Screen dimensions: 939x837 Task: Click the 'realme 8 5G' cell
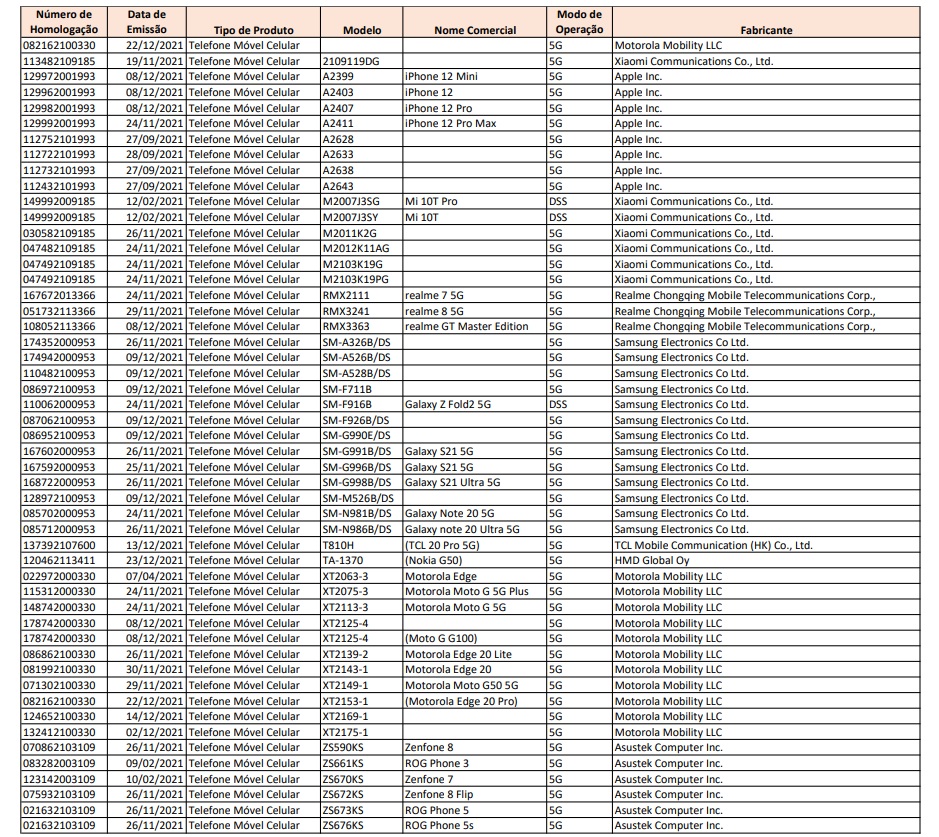[x=475, y=311]
